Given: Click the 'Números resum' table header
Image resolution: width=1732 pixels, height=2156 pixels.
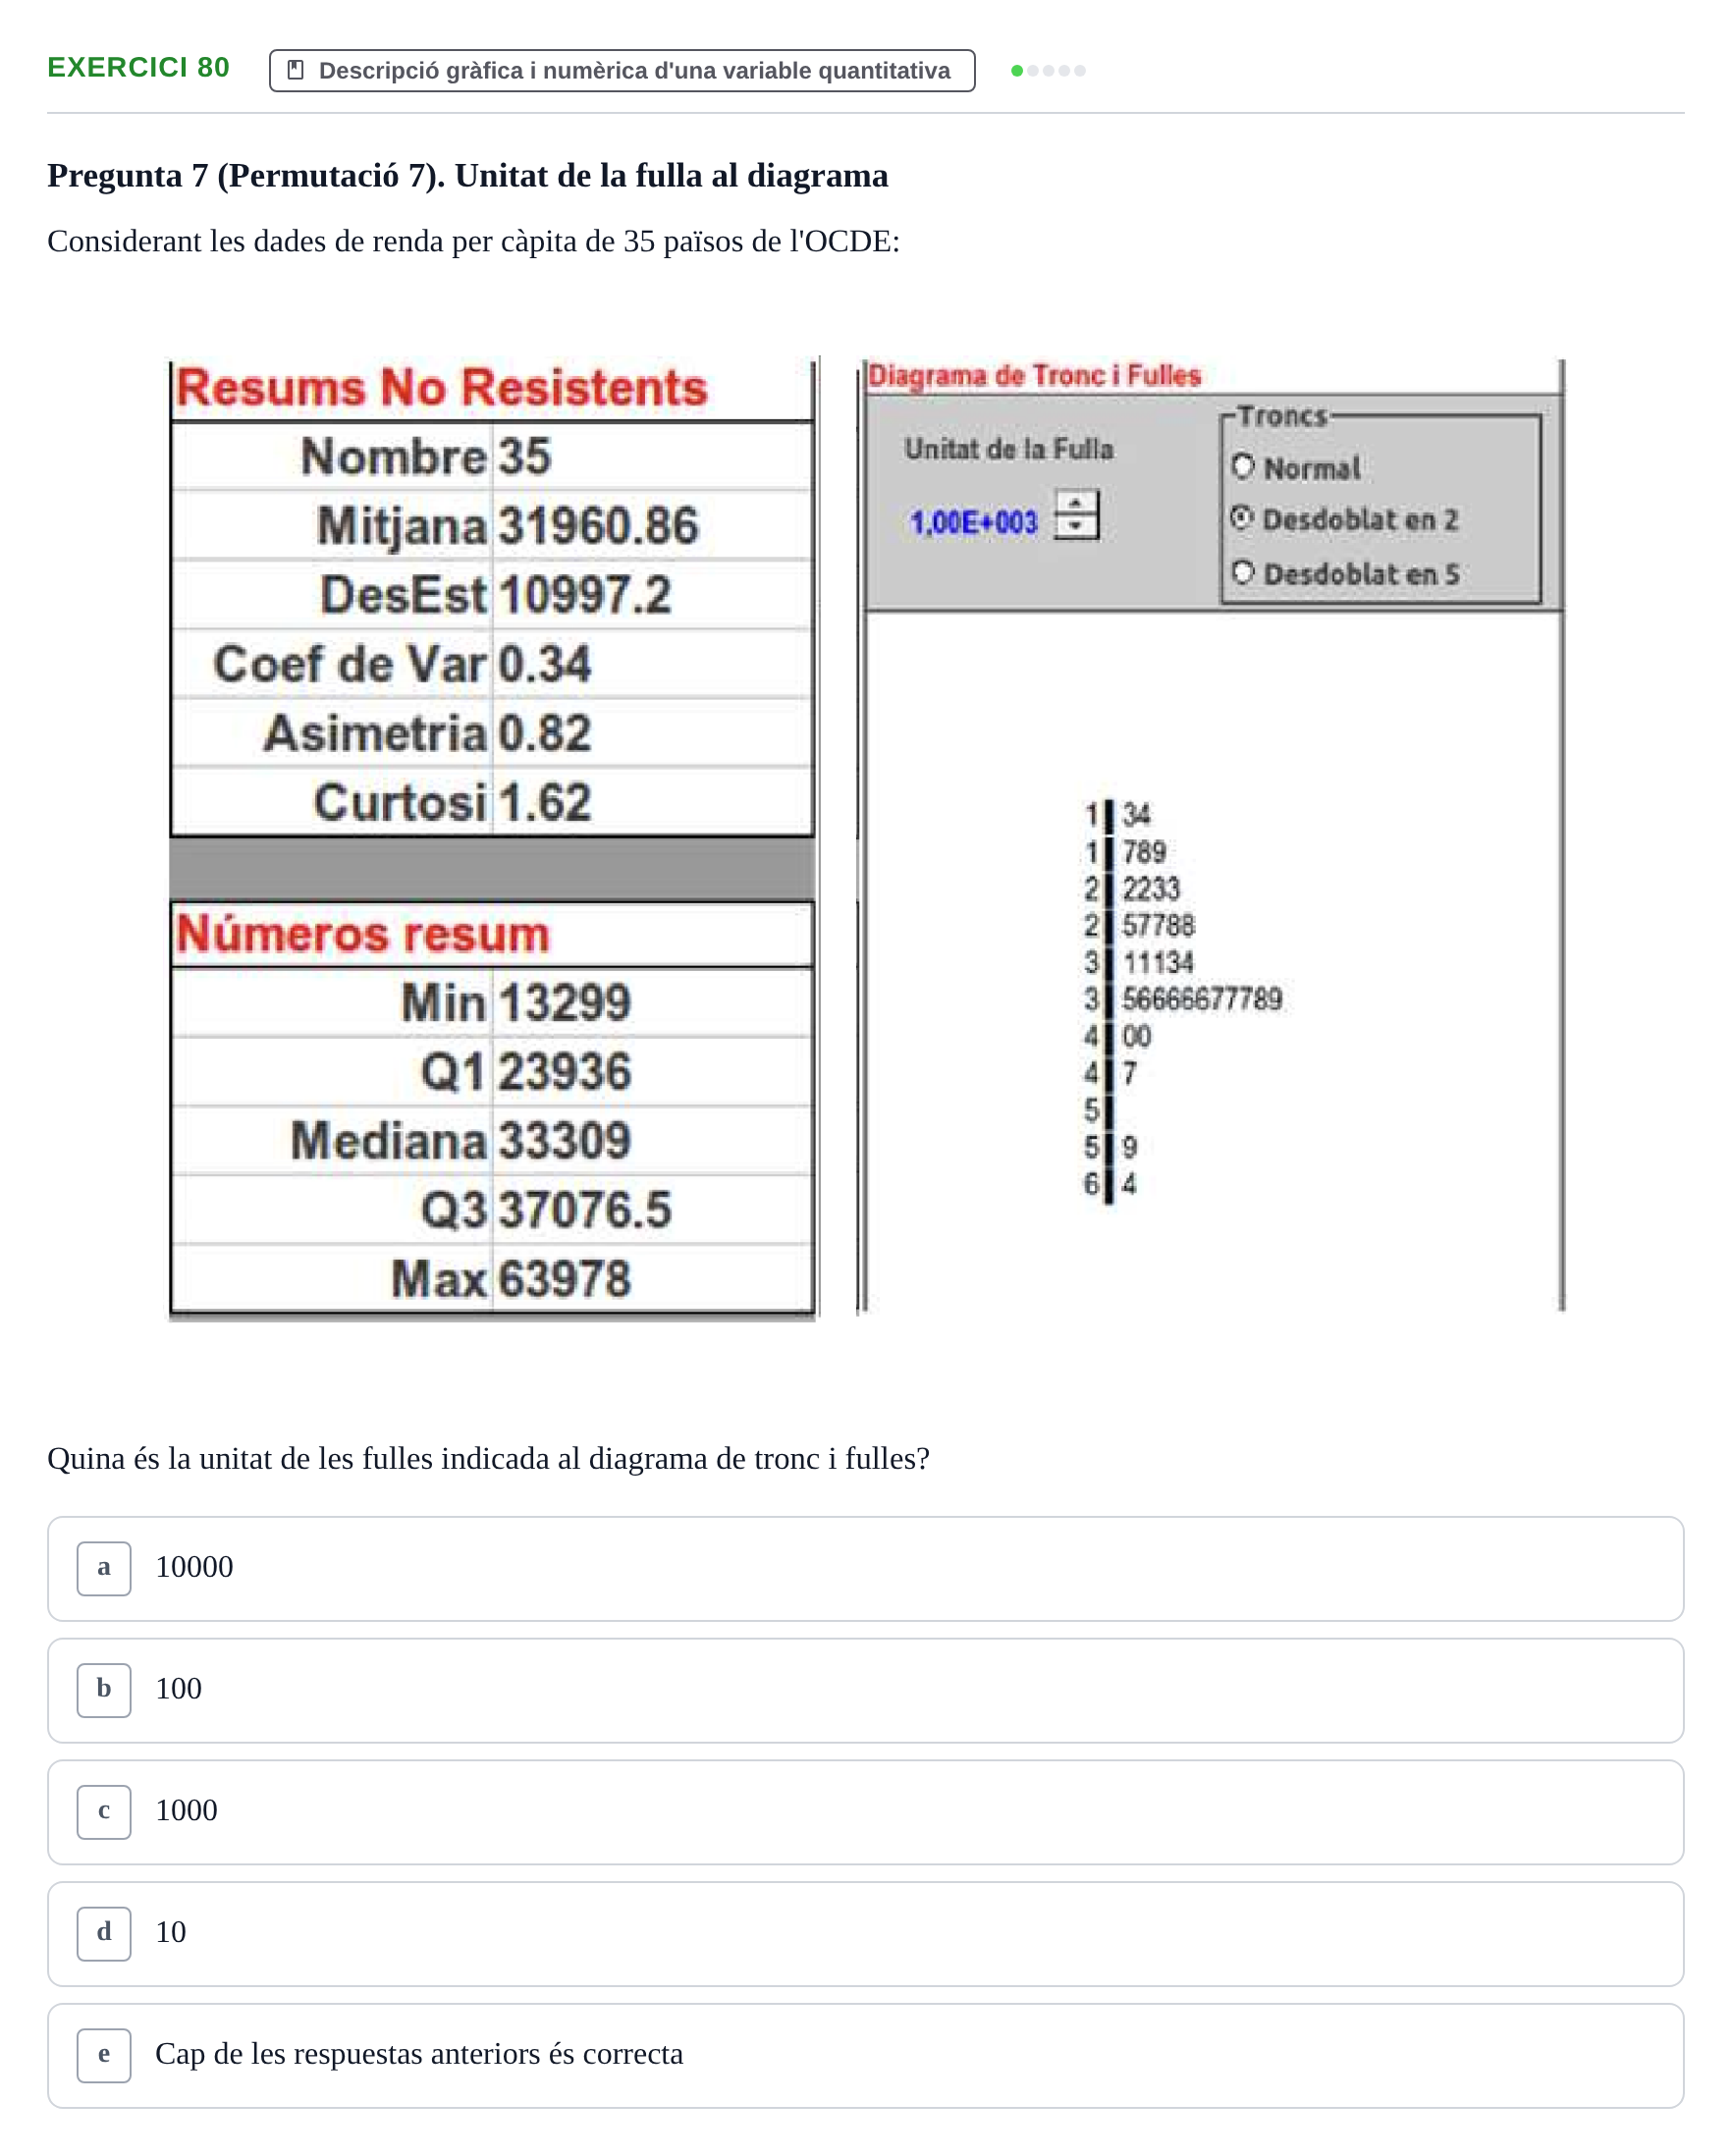Looking at the screenshot, I should [x=363, y=934].
